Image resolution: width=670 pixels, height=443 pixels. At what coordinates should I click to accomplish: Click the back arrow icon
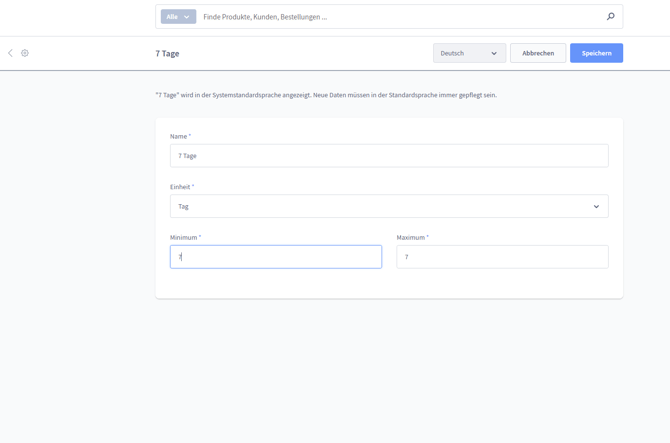click(11, 53)
